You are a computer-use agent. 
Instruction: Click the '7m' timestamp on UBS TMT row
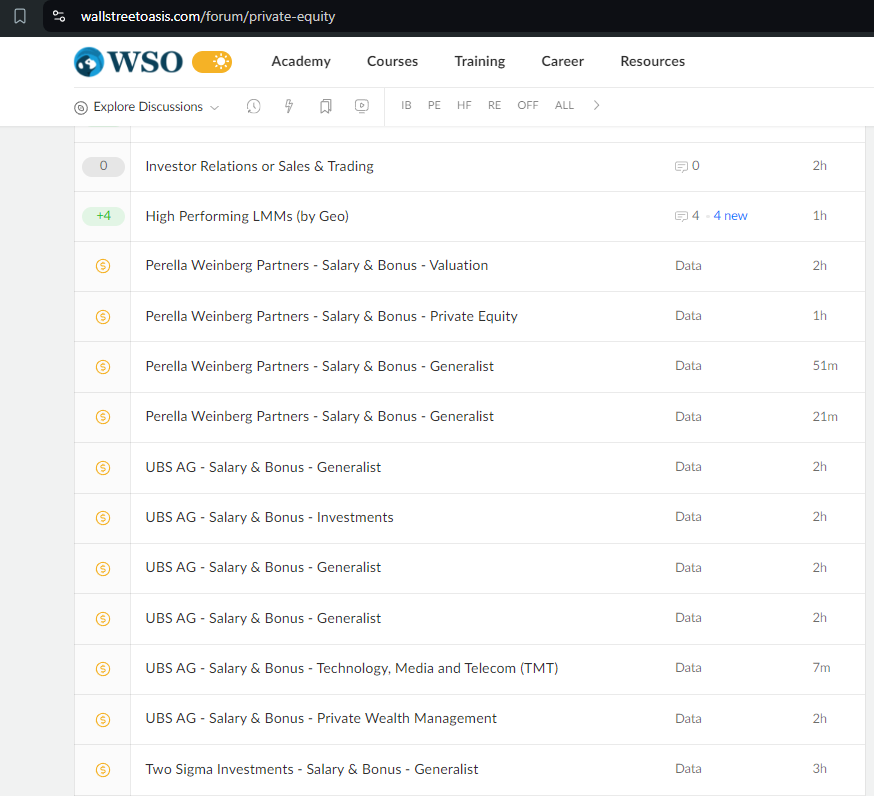tap(821, 668)
